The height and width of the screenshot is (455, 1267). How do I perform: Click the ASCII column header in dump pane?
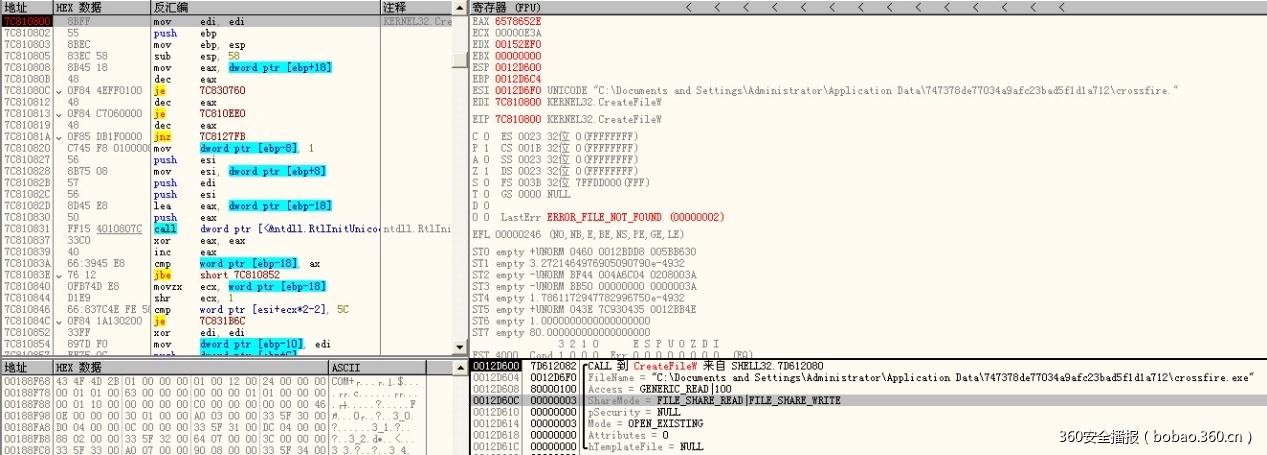[x=344, y=368]
